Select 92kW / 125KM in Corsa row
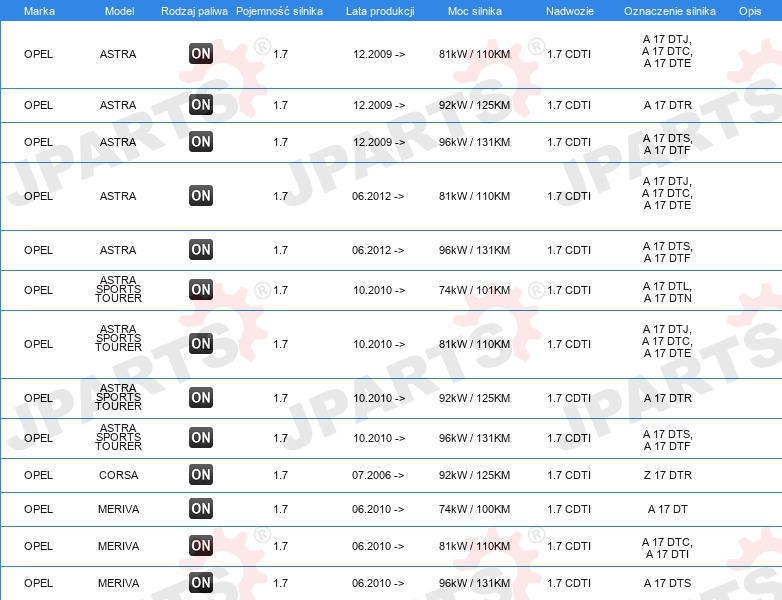 [474, 475]
